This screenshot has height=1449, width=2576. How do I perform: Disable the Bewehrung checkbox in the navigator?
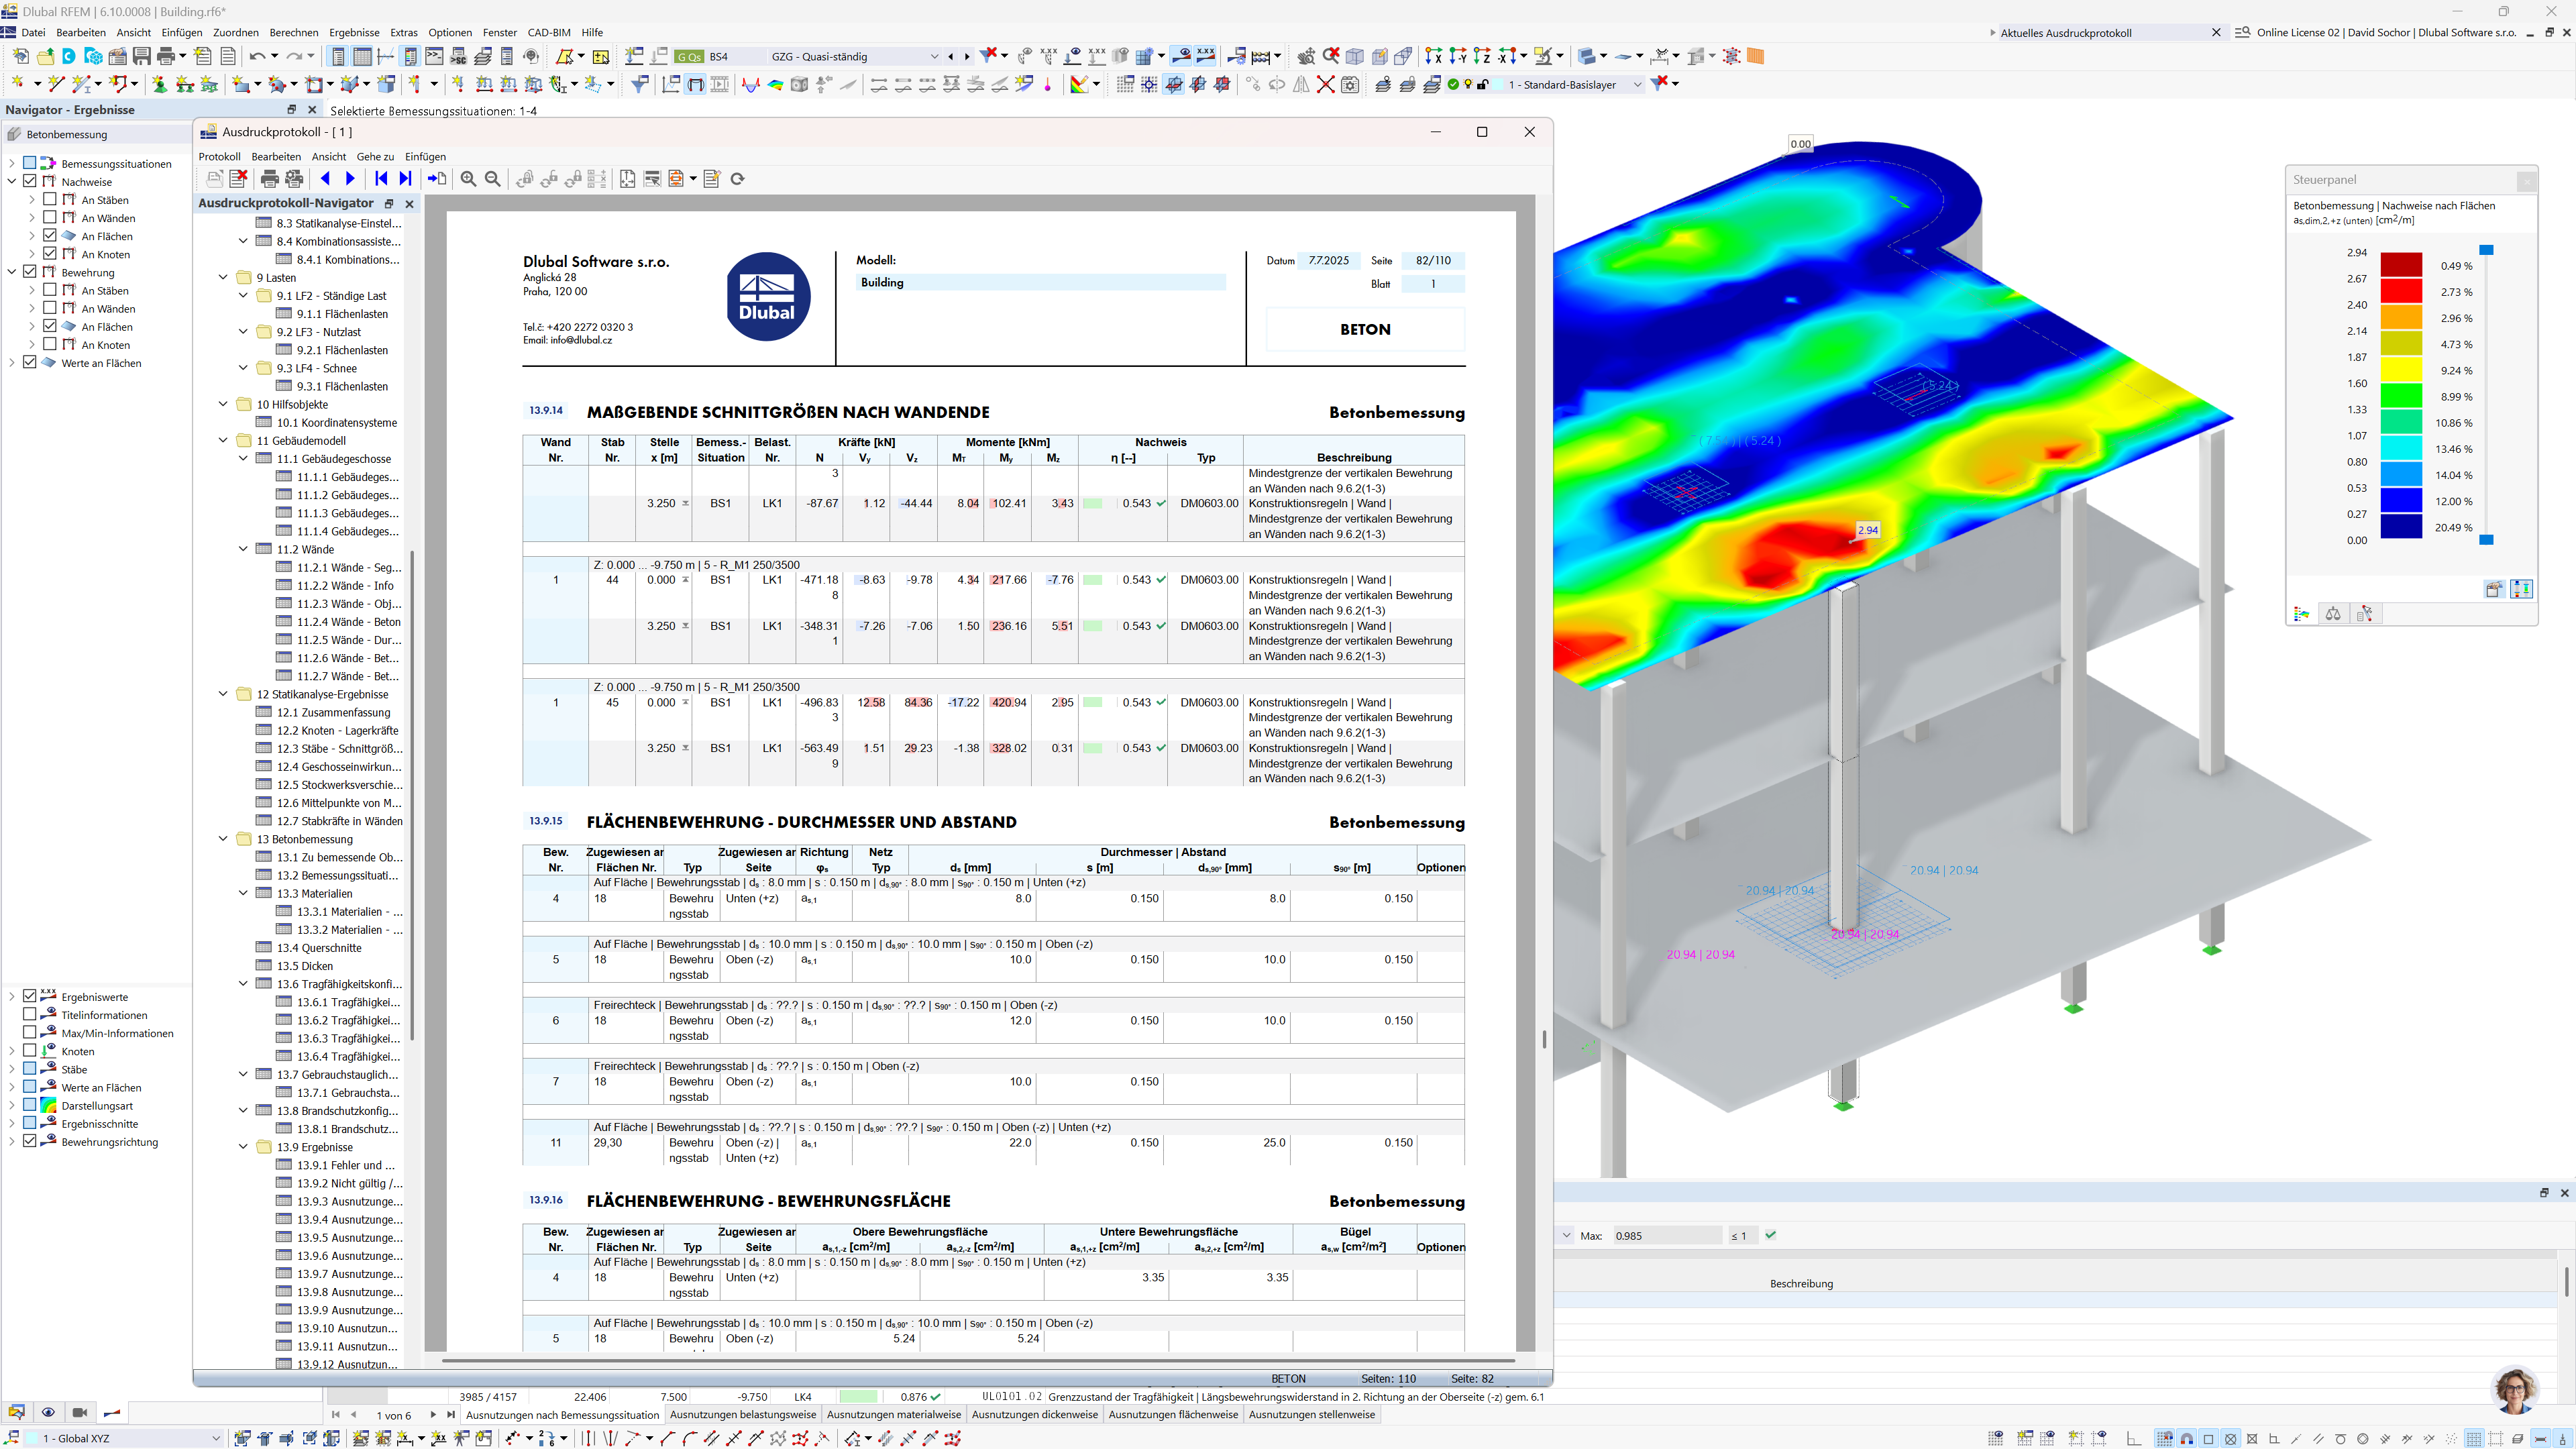(x=29, y=272)
